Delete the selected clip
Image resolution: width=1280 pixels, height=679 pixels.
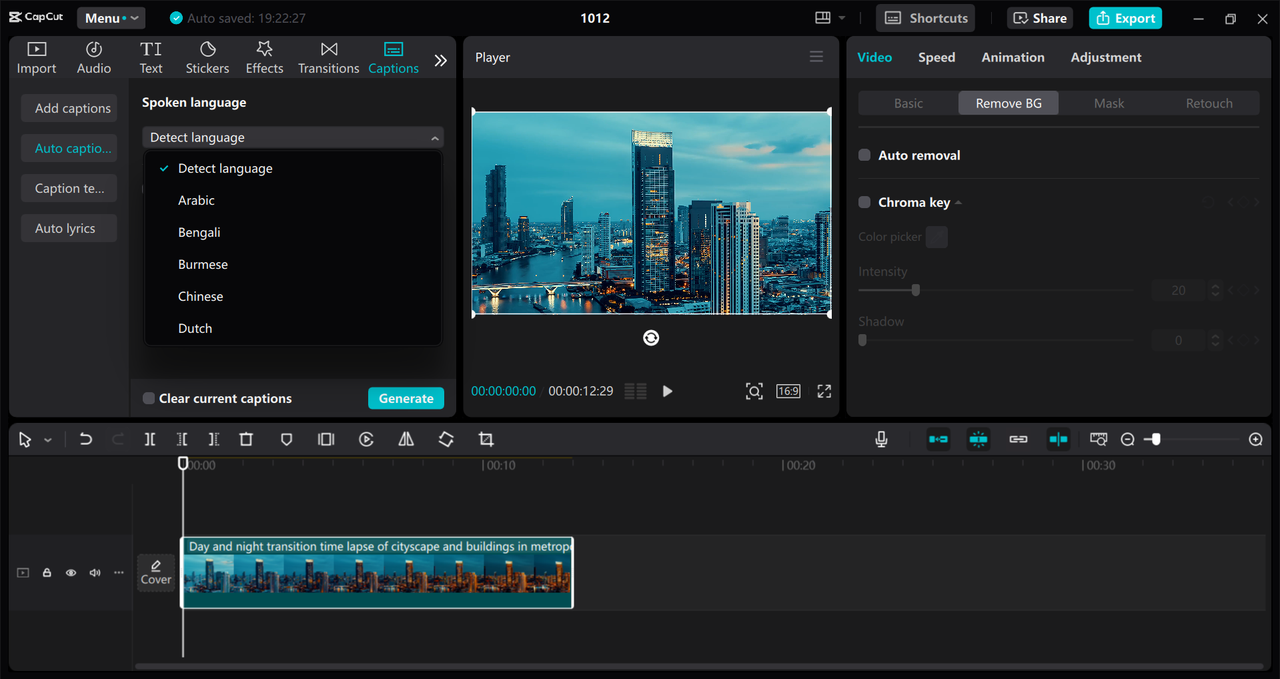pos(246,439)
